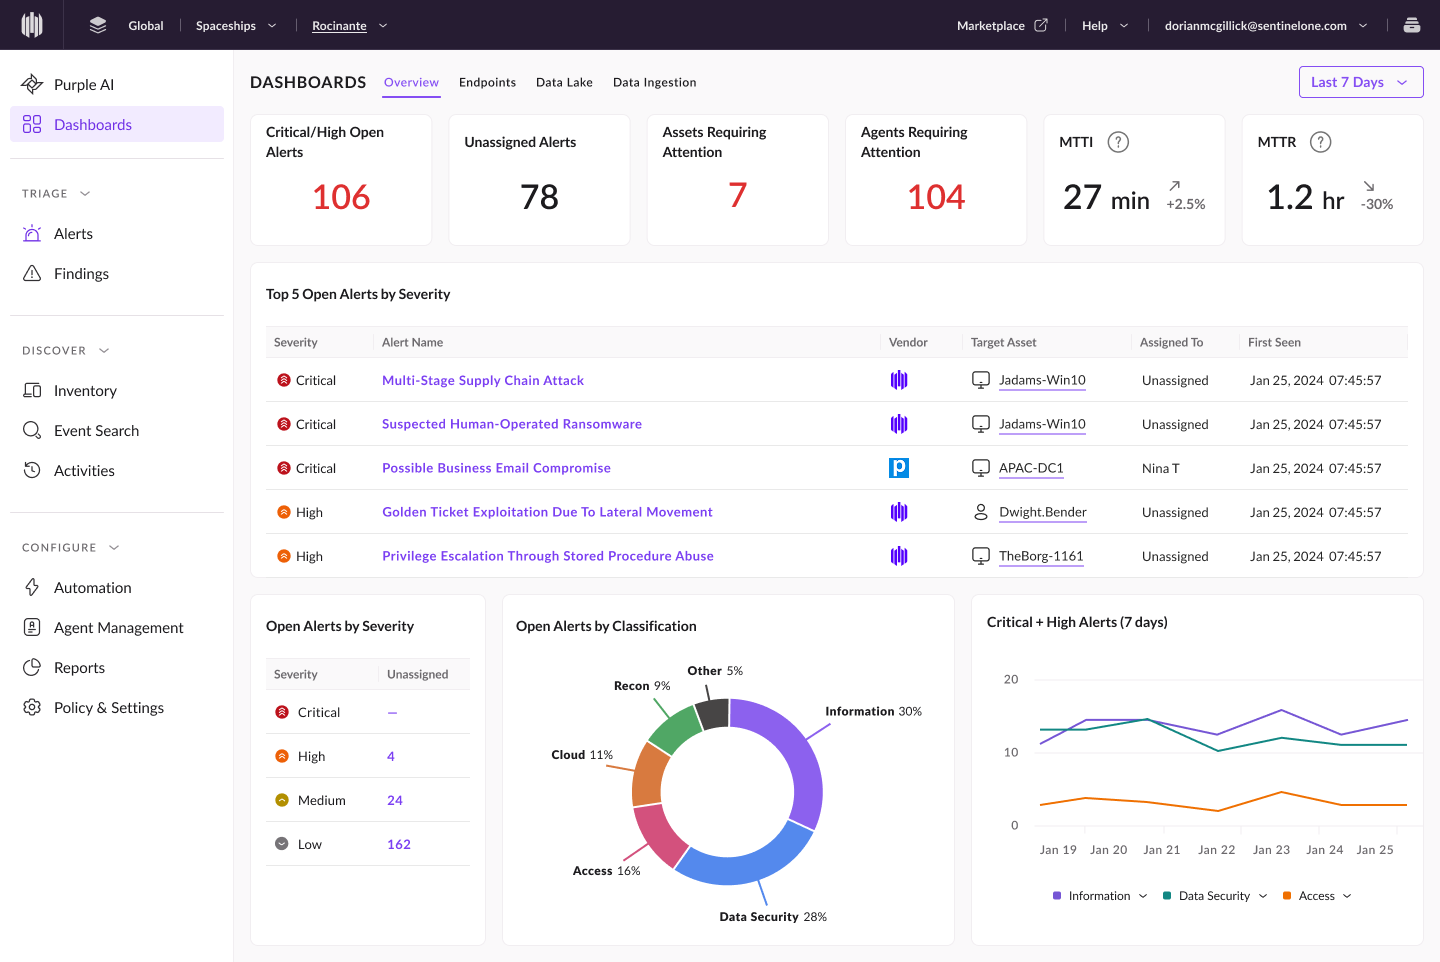This screenshot has width=1440, height=962.
Task: Click the scope layers icon beside Global
Action: tap(97, 25)
